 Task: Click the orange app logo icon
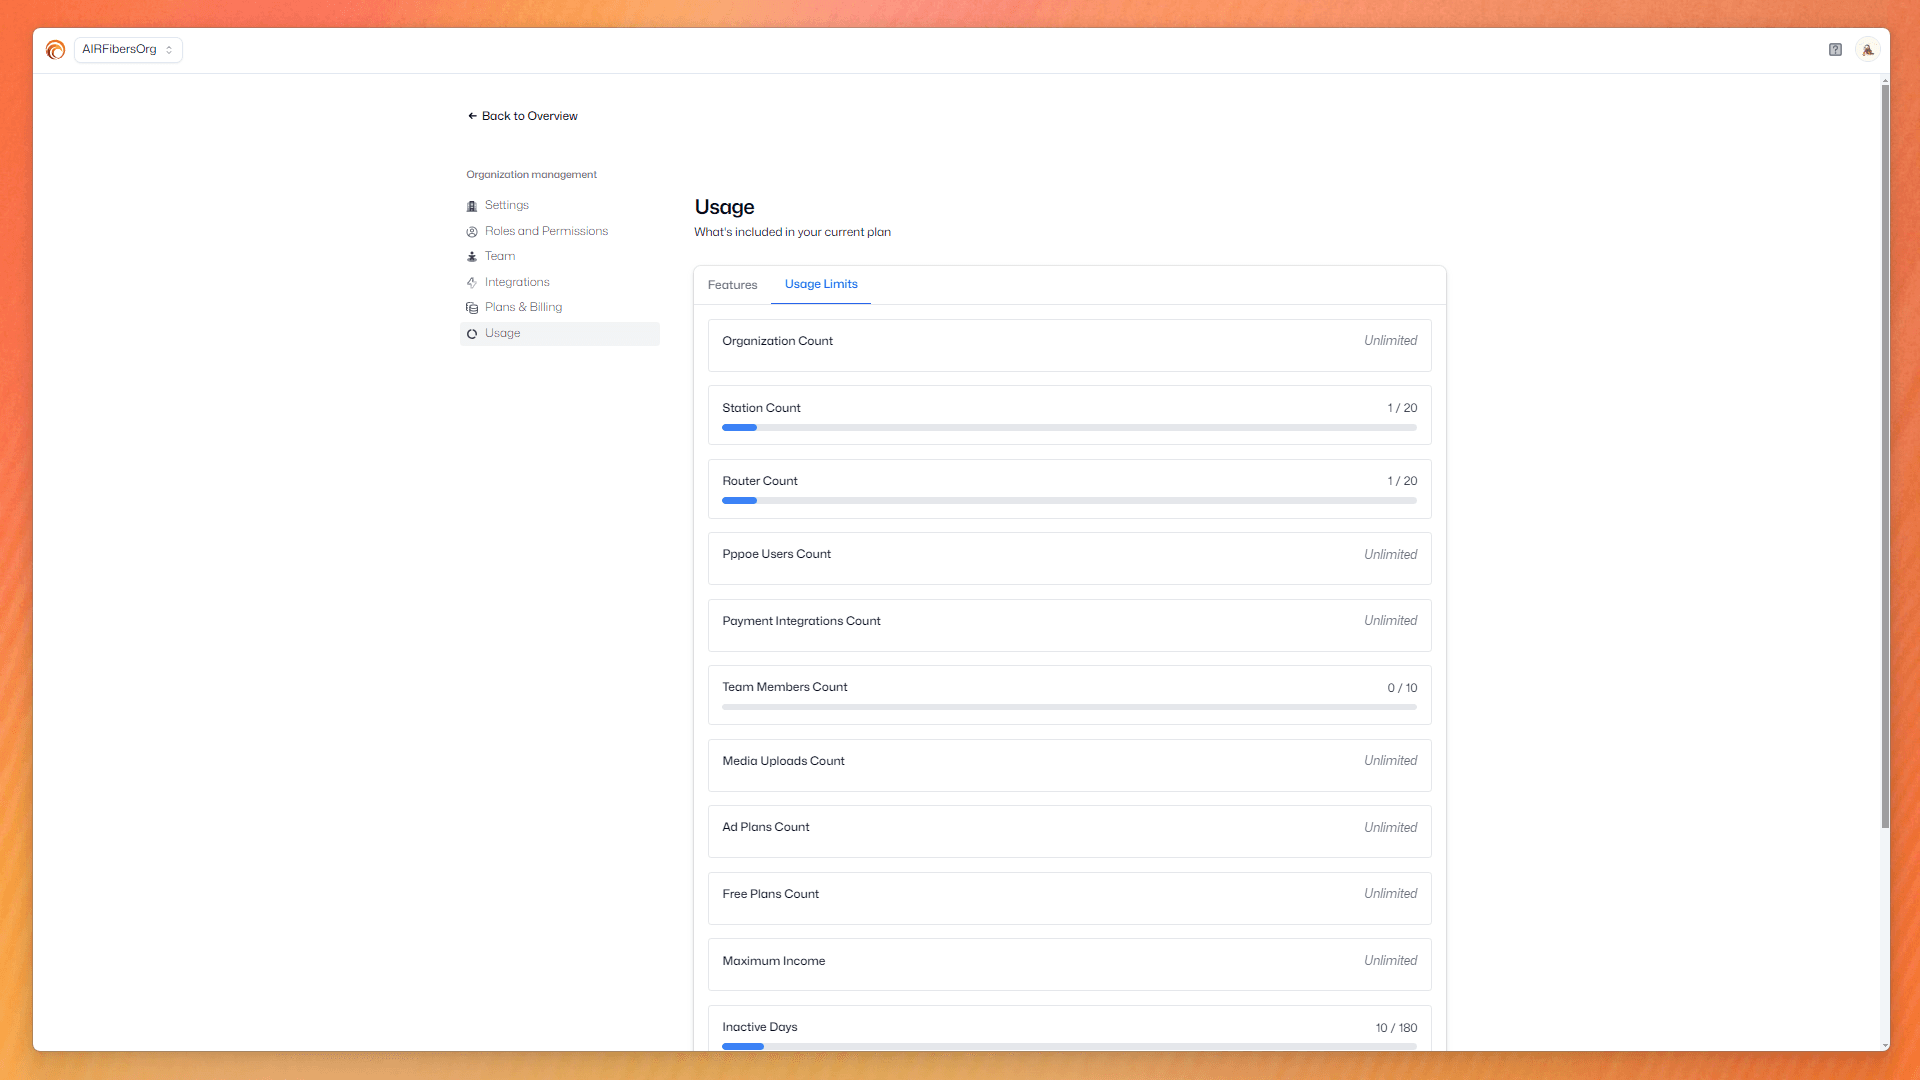(55, 50)
